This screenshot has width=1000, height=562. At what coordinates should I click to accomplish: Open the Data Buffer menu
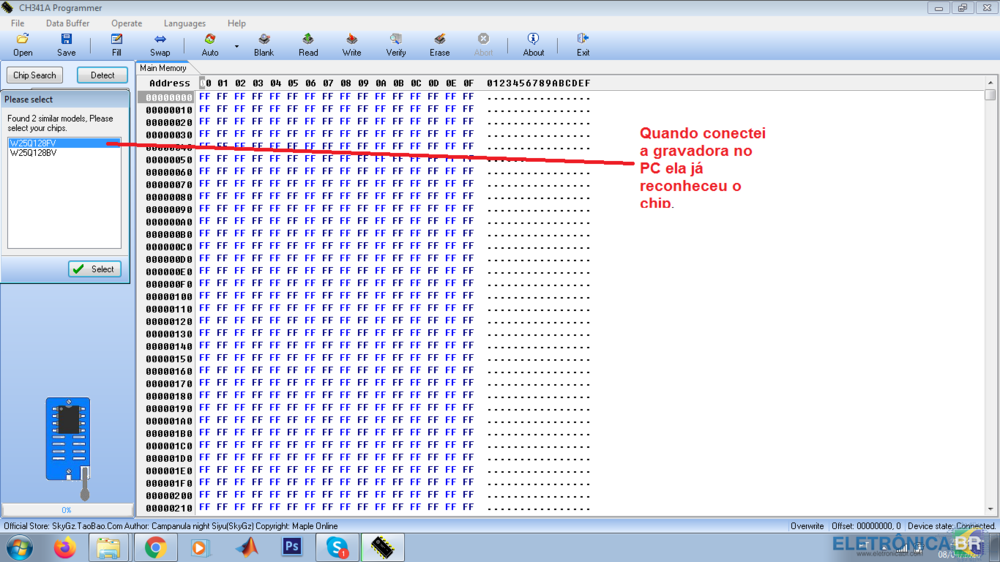pos(67,23)
